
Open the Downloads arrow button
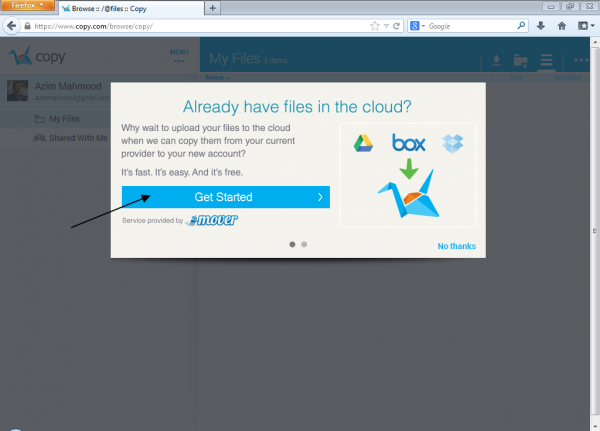point(540,26)
